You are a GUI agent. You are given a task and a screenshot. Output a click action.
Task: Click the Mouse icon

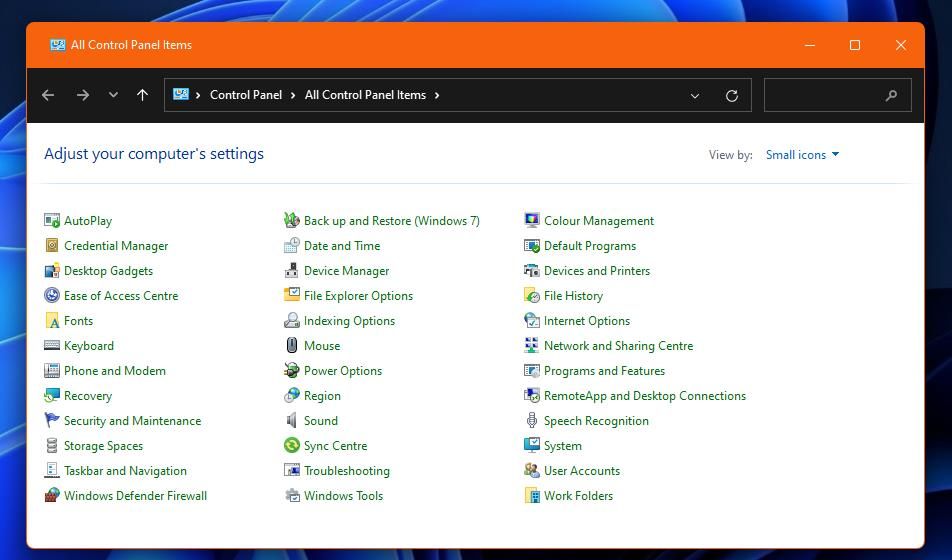pos(292,345)
